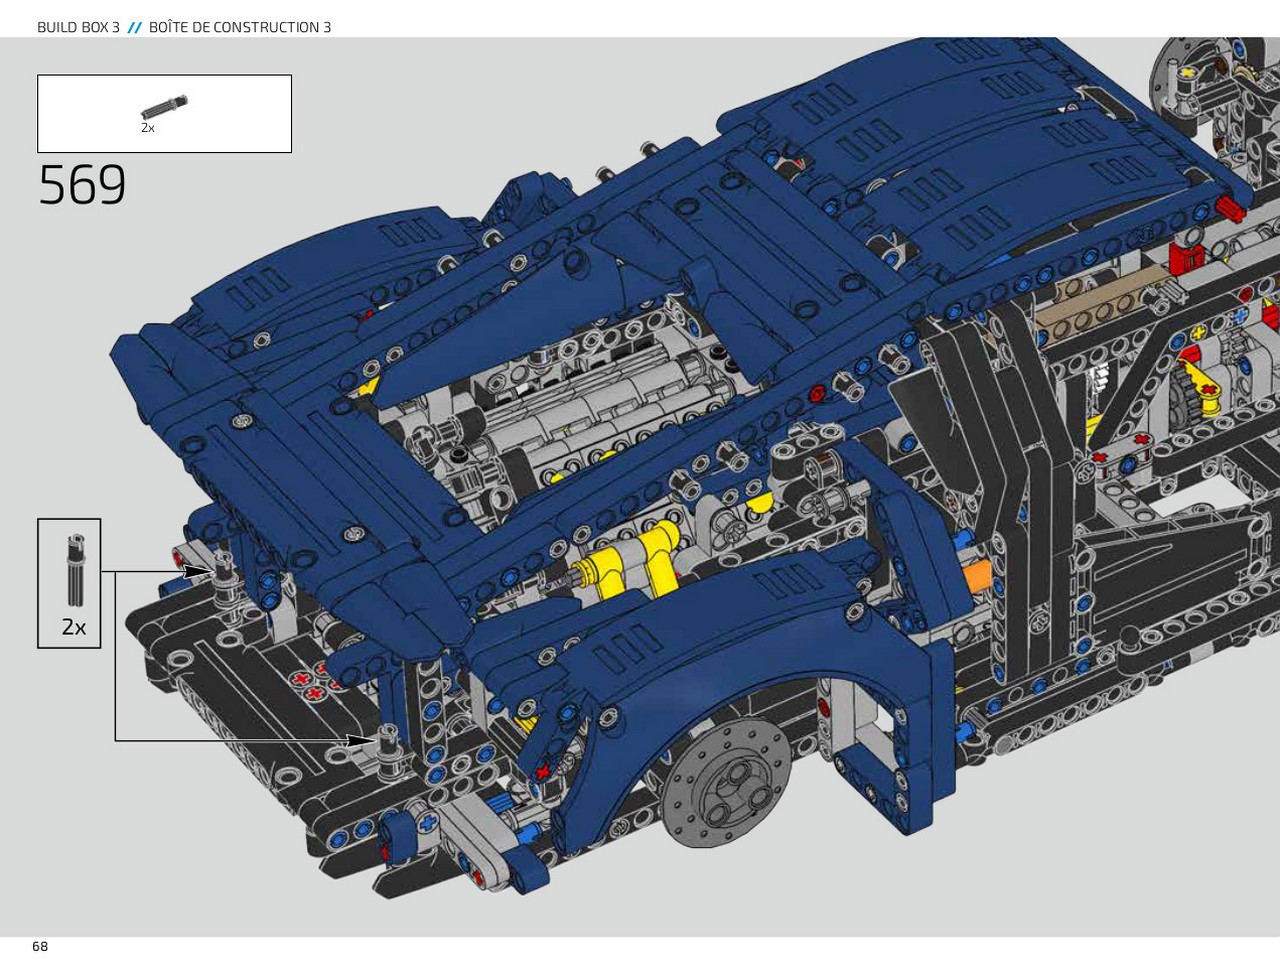Click the axle pin part in the parts box
Viewport: 1280px width, 974px height.
pos(164,106)
